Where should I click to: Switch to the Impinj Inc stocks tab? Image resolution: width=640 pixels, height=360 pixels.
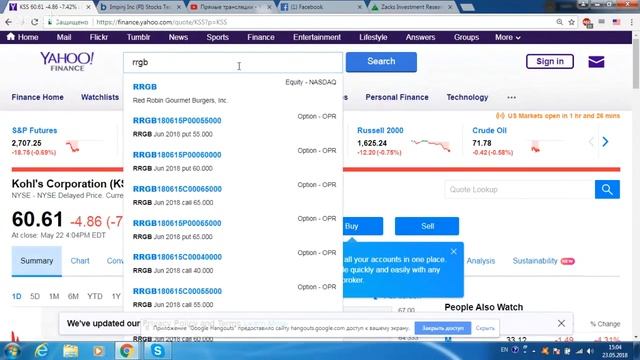point(140,7)
